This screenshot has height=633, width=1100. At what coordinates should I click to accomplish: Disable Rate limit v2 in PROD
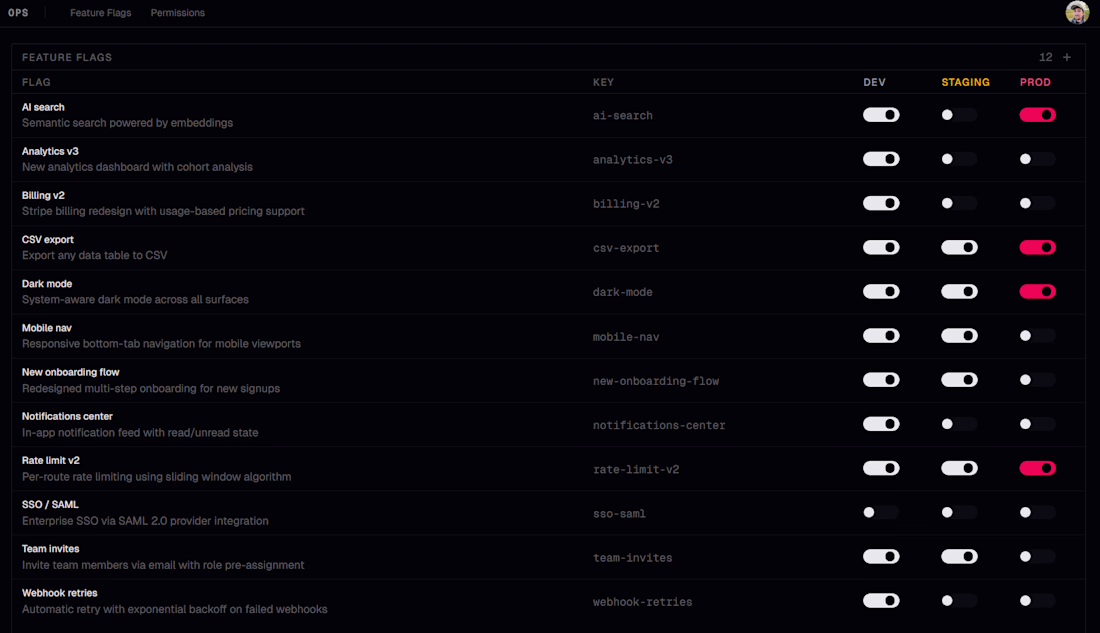point(1037,468)
